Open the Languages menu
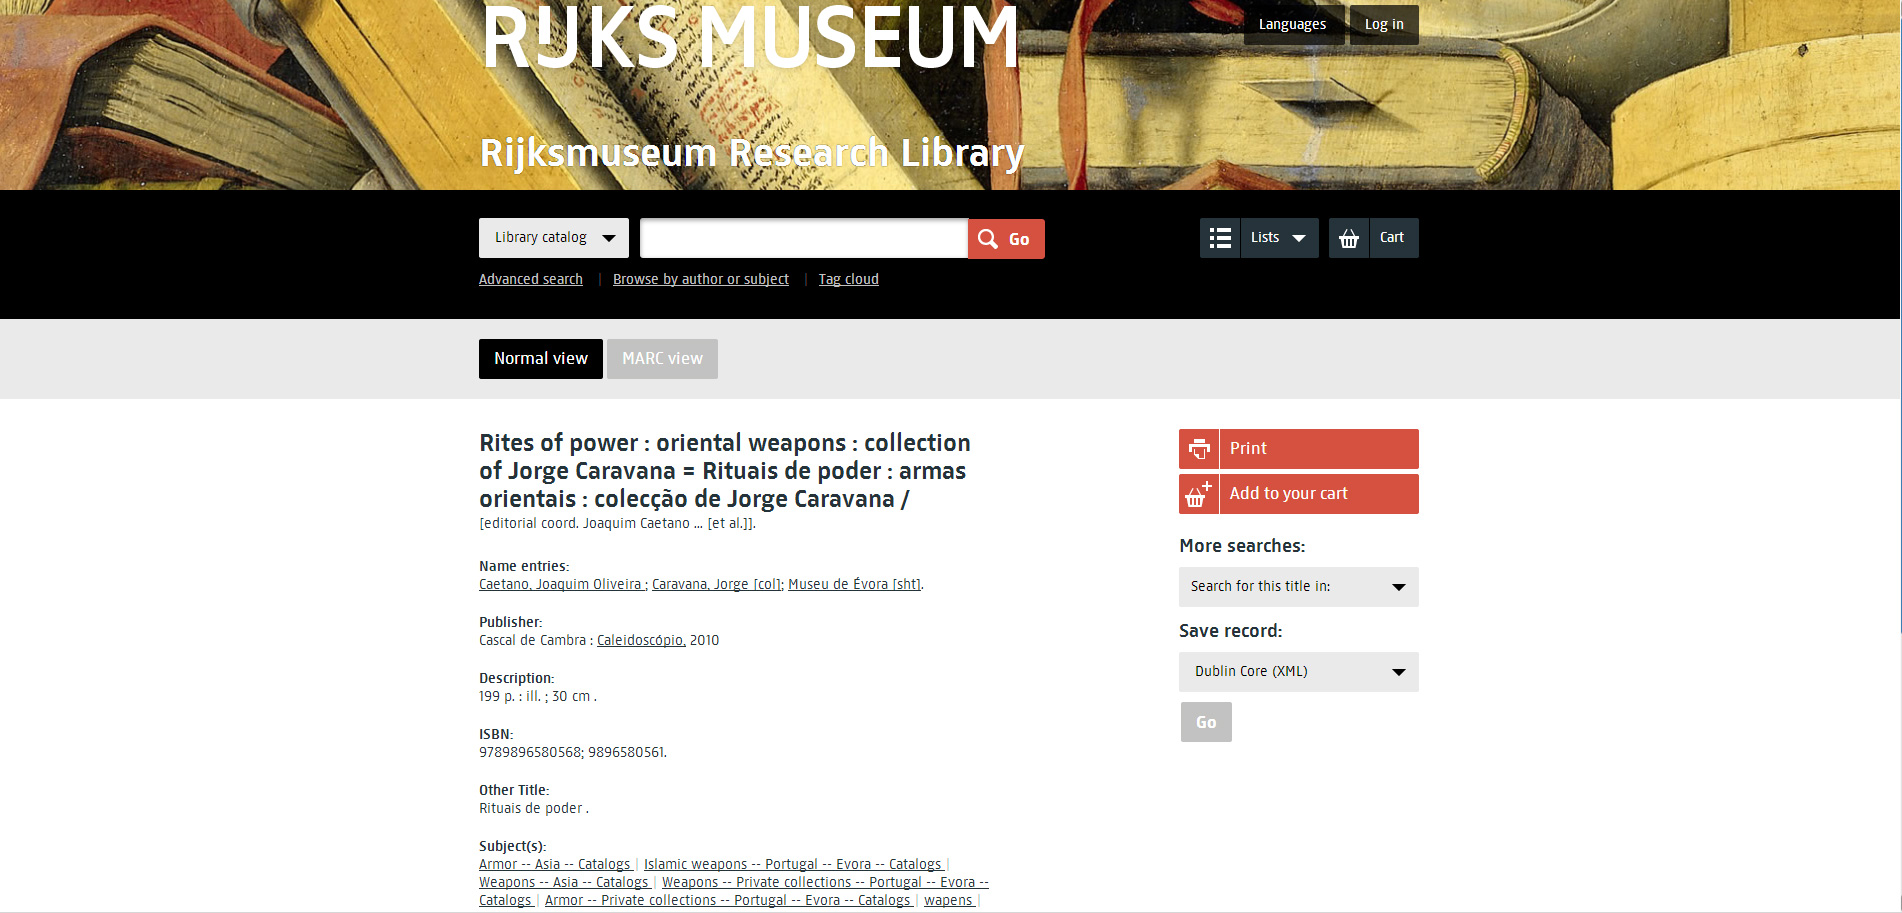1902x913 pixels. tap(1292, 25)
